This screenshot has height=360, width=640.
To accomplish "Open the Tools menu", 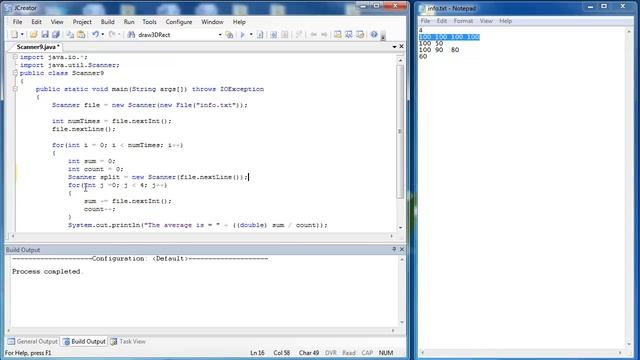I will coord(149,22).
